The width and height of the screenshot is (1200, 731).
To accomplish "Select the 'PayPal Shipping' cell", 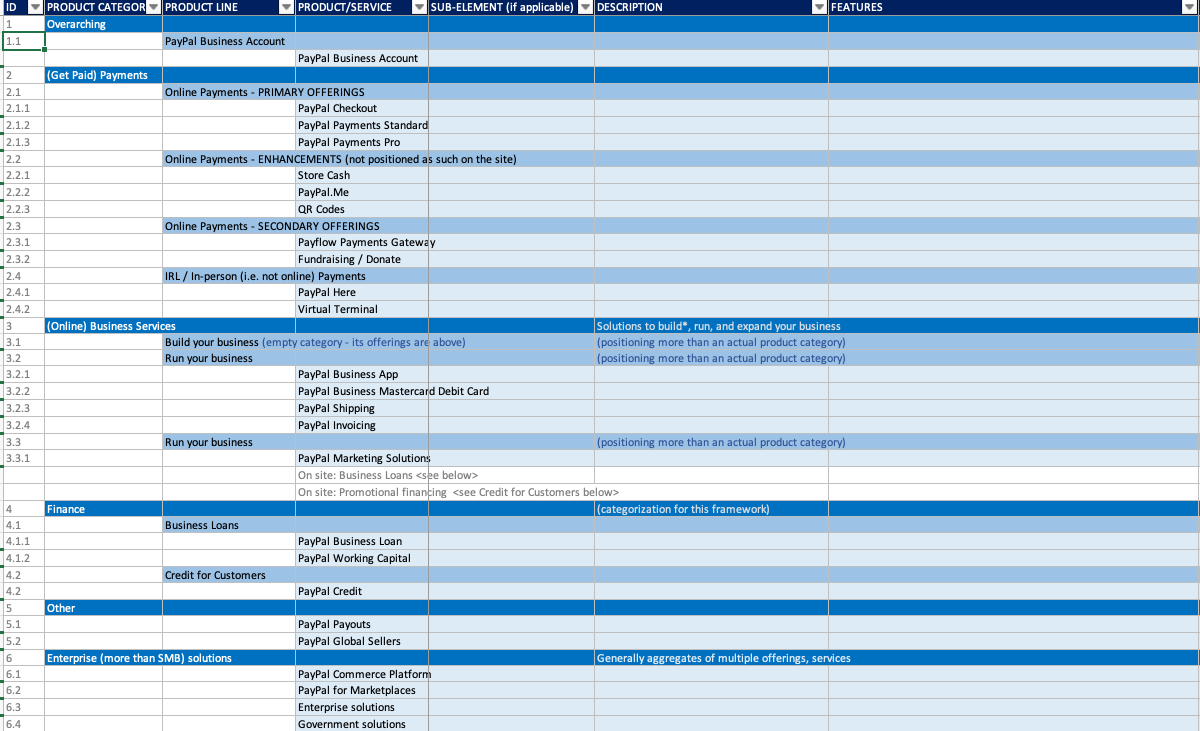I will pos(362,408).
